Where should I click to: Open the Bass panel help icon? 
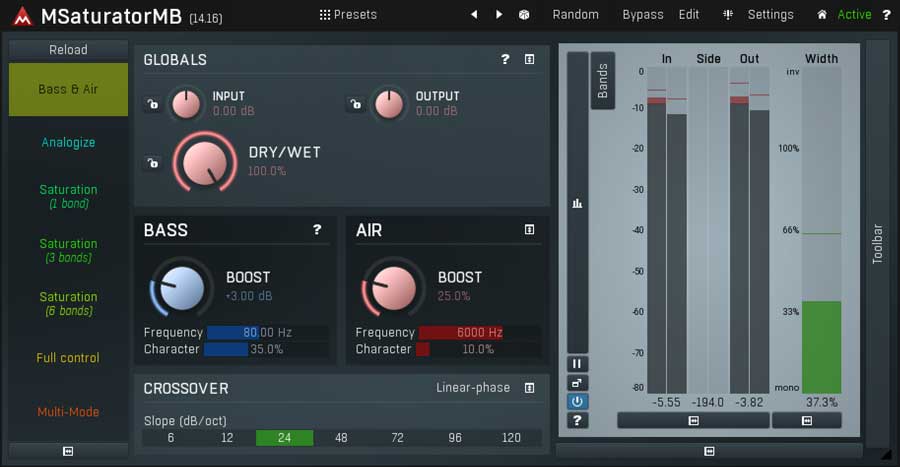pyautogui.click(x=317, y=229)
